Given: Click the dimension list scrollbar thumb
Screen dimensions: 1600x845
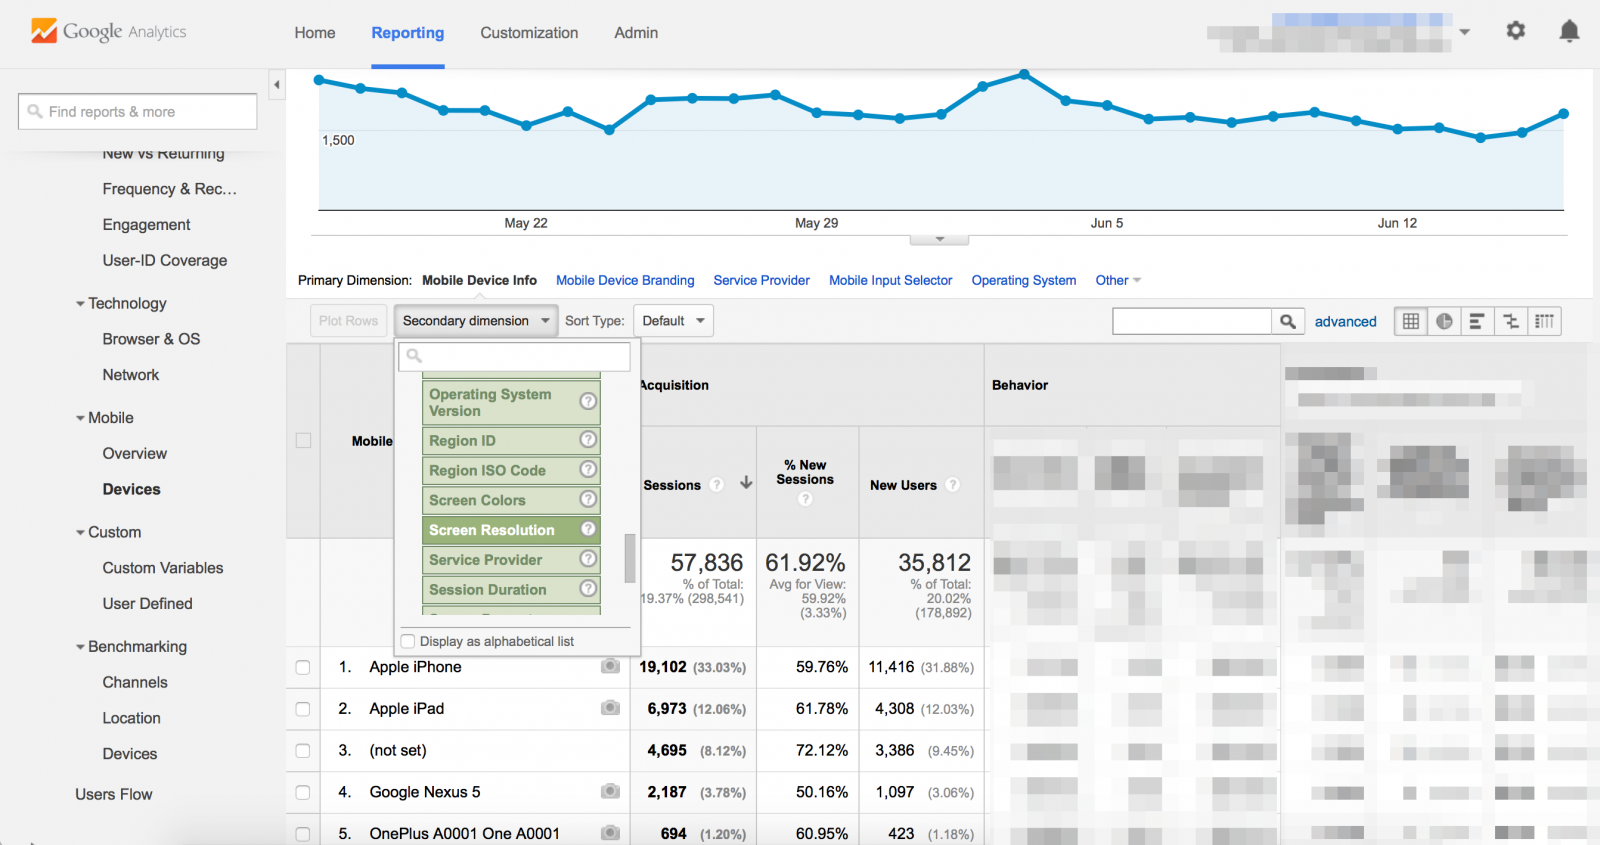Looking at the screenshot, I should [630, 558].
